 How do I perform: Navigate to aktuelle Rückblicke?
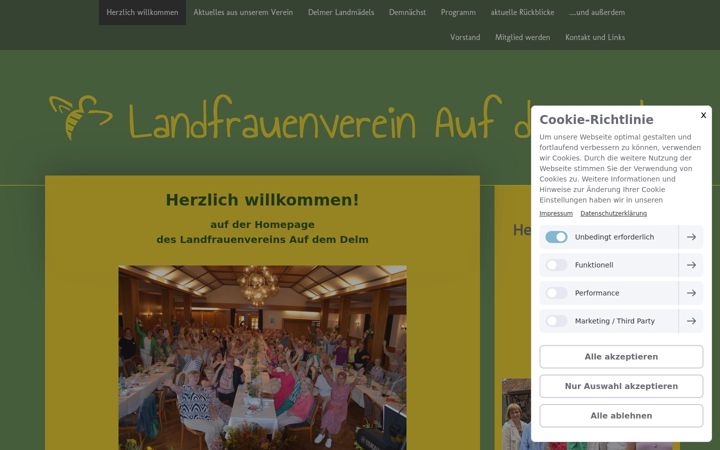[522, 12]
